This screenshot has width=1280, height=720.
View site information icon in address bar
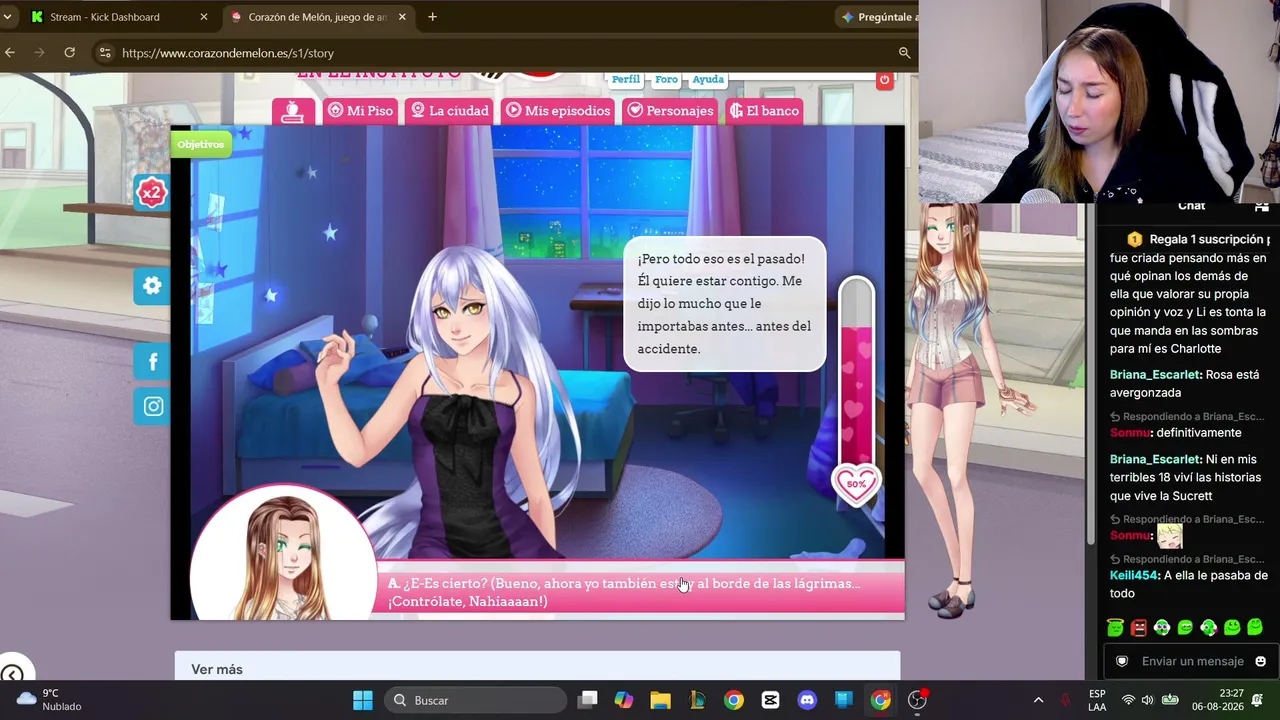[x=105, y=53]
